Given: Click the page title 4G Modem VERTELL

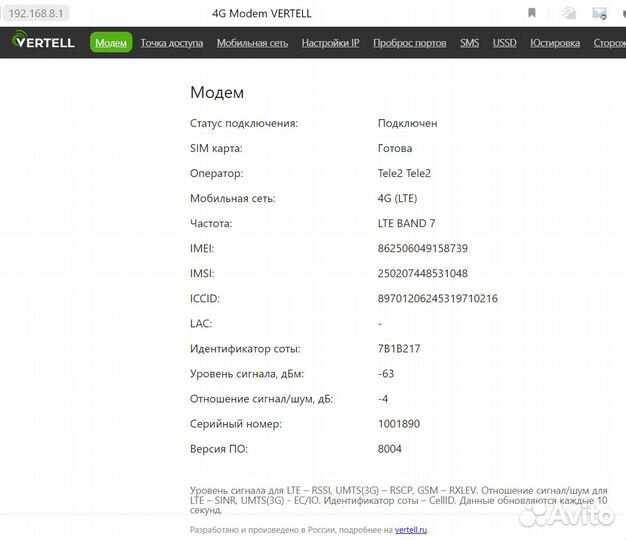Looking at the screenshot, I should click(x=261, y=14).
